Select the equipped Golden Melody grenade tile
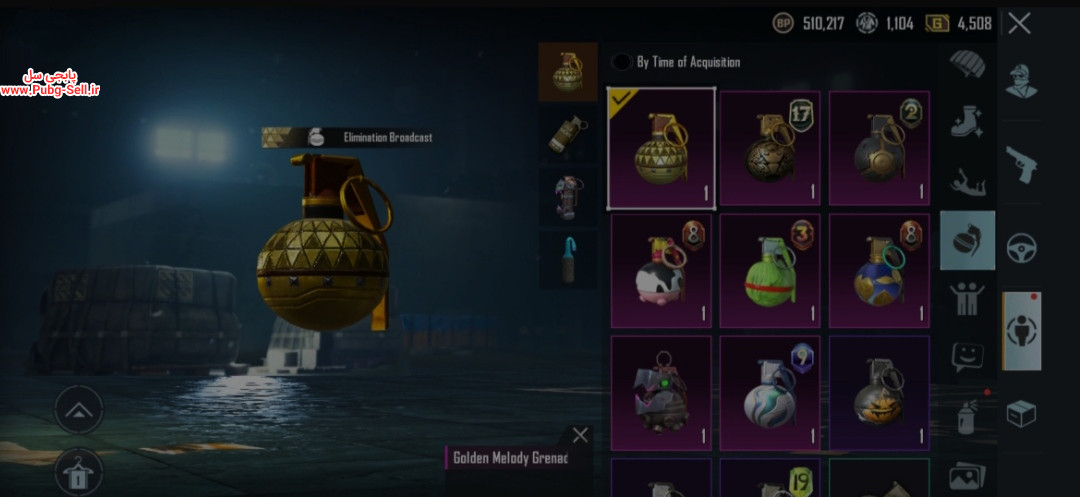The image size is (1080, 497). pyautogui.click(x=661, y=148)
